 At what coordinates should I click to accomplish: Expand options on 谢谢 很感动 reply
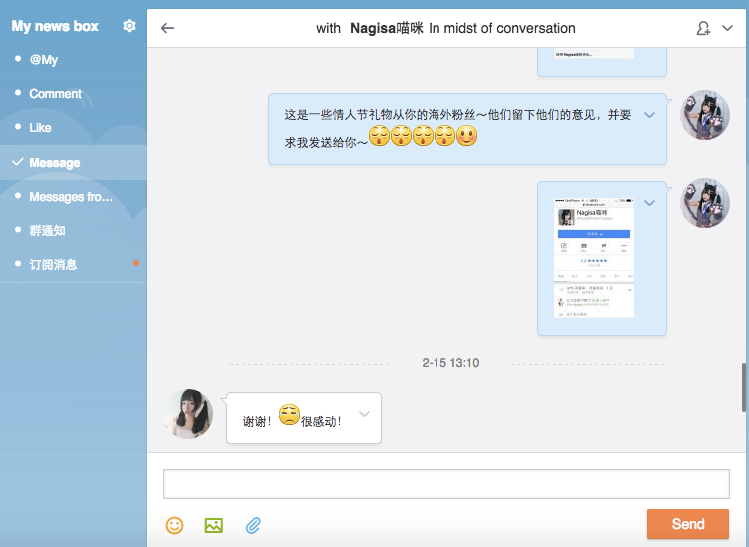pyautogui.click(x=364, y=414)
